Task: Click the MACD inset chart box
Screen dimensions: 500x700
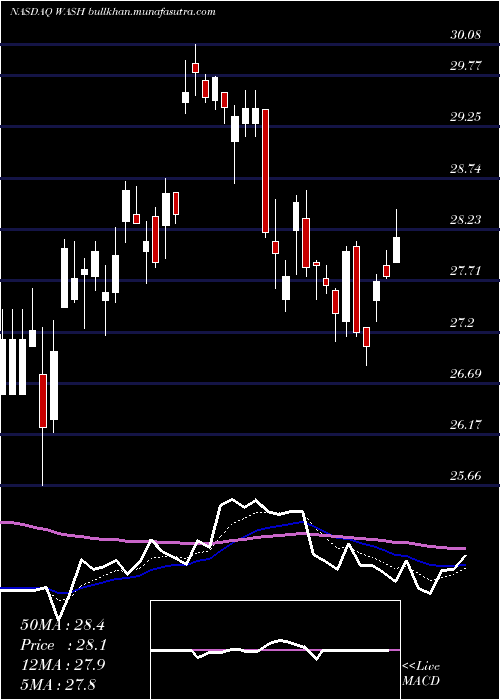Action: coord(275,650)
